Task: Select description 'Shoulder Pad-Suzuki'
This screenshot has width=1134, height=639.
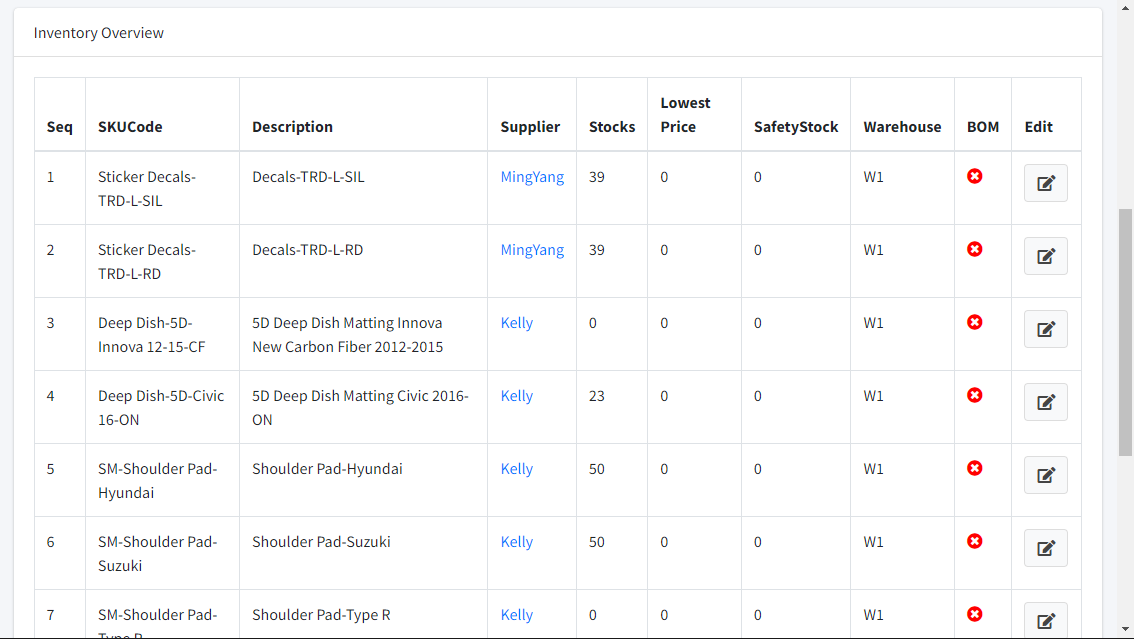Action: coord(321,542)
